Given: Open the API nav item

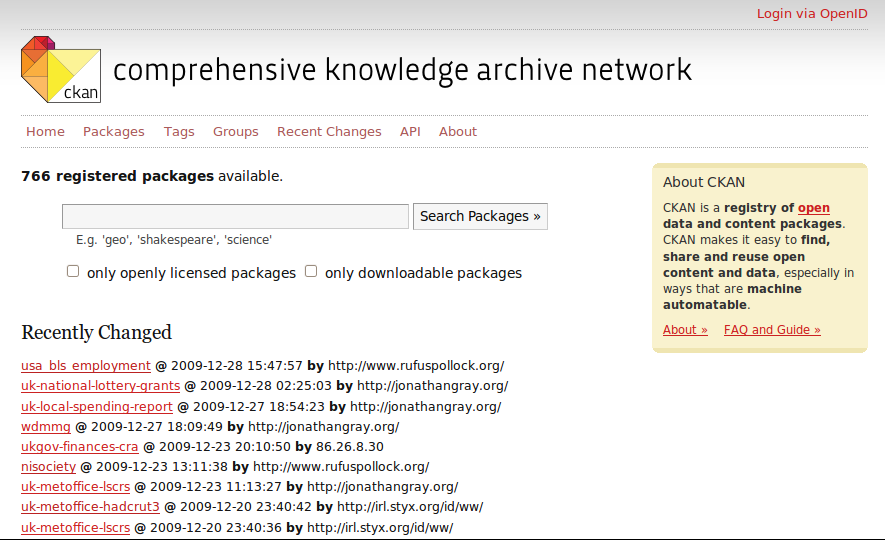Looking at the screenshot, I should pyautogui.click(x=410, y=131).
